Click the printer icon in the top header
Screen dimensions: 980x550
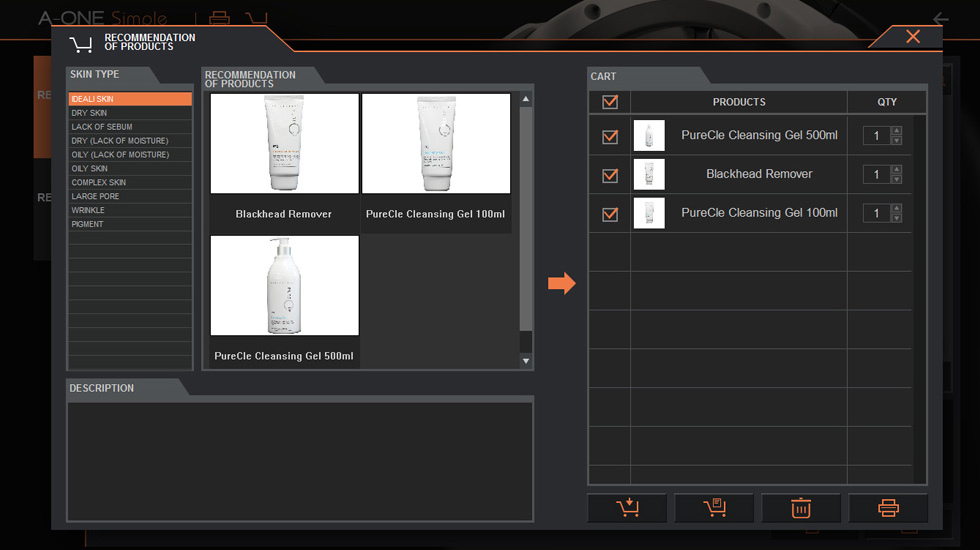coord(219,18)
